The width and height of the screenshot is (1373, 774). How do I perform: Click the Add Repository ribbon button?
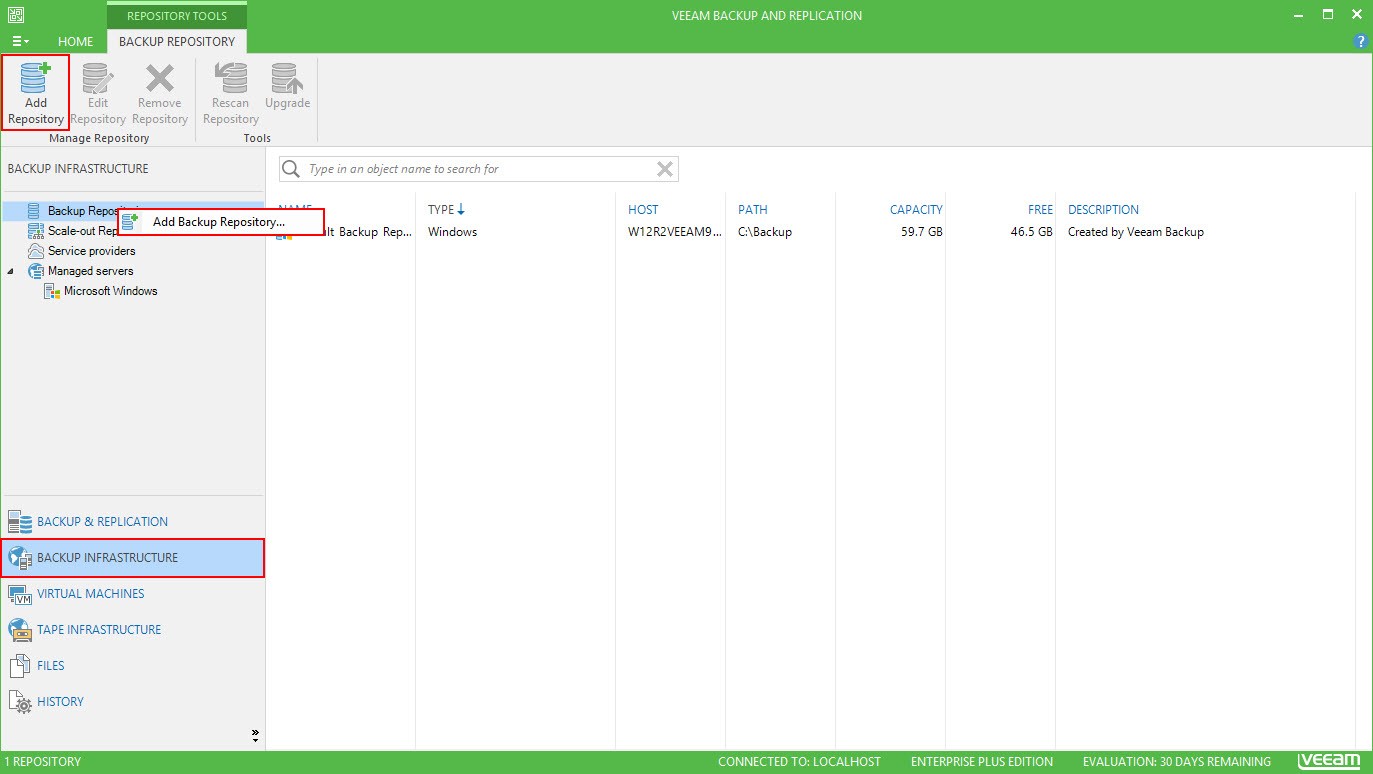[x=36, y=92]
